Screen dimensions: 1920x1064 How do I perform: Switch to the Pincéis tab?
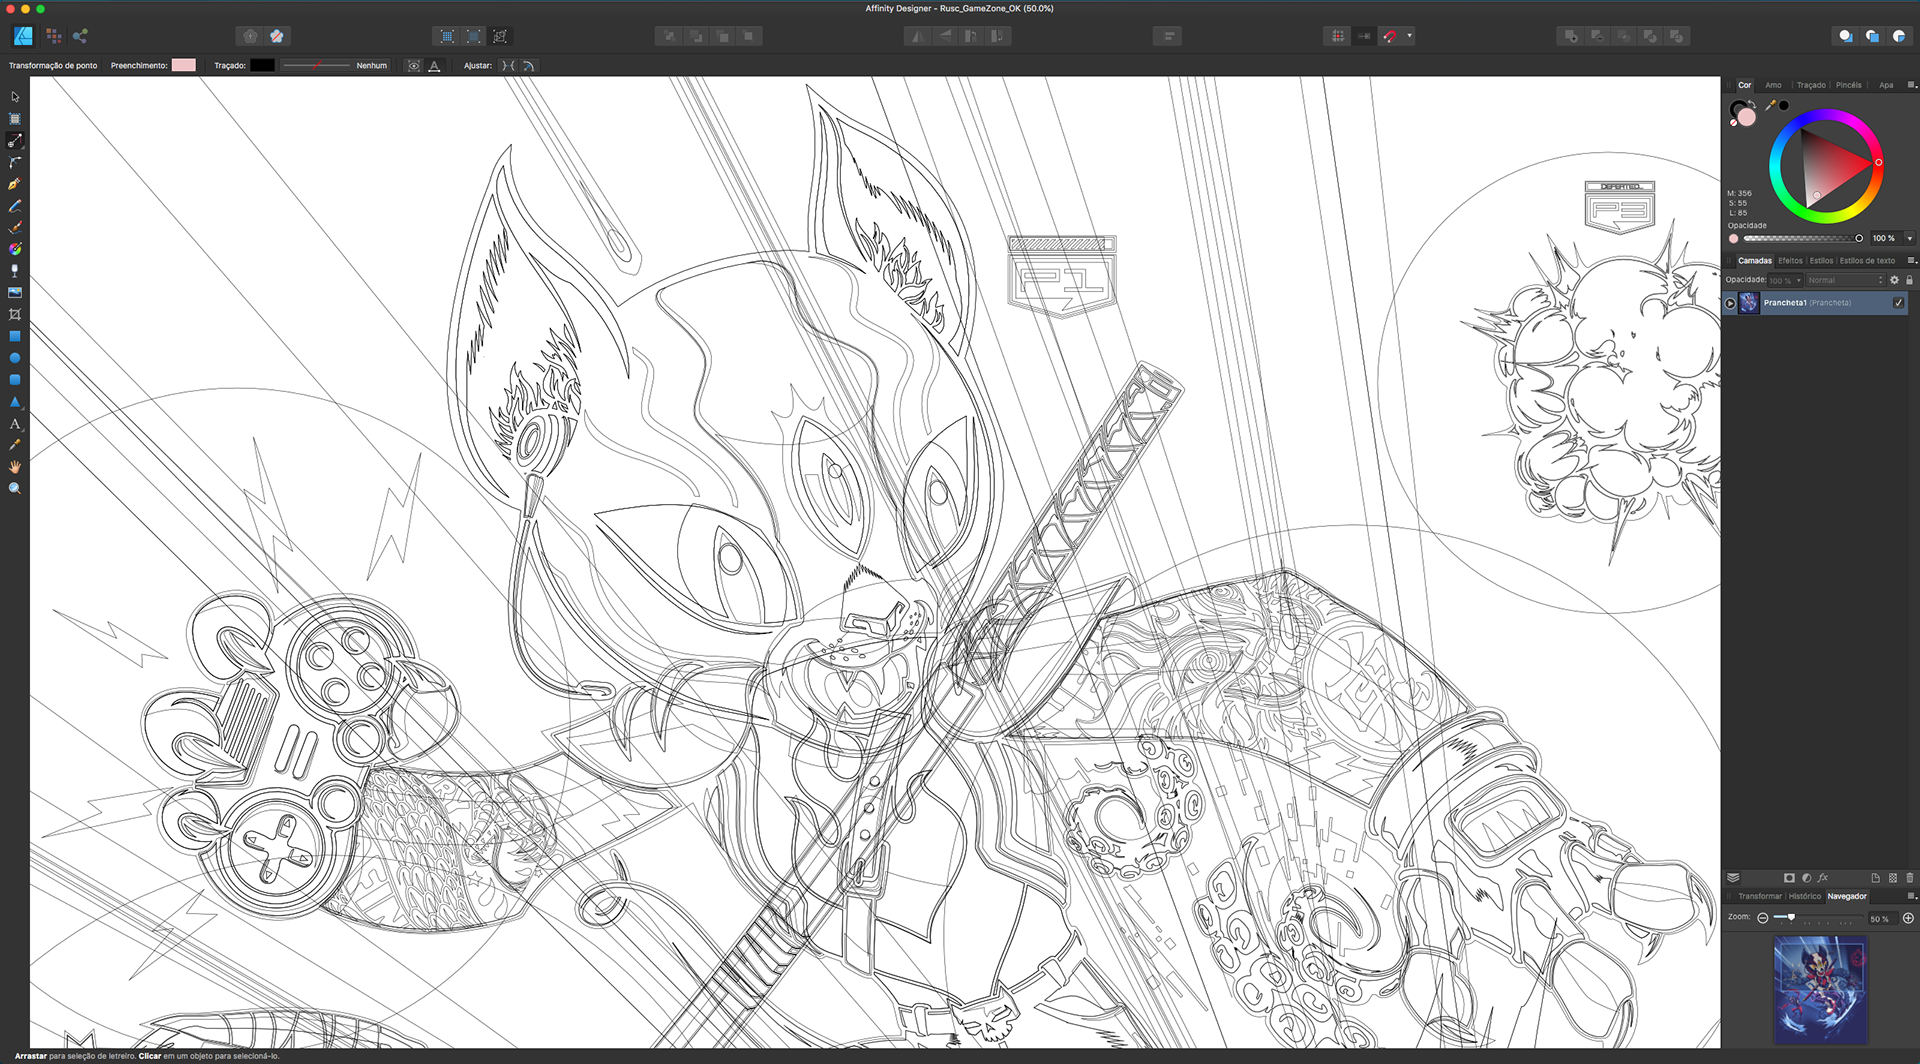click(1849, 85)
